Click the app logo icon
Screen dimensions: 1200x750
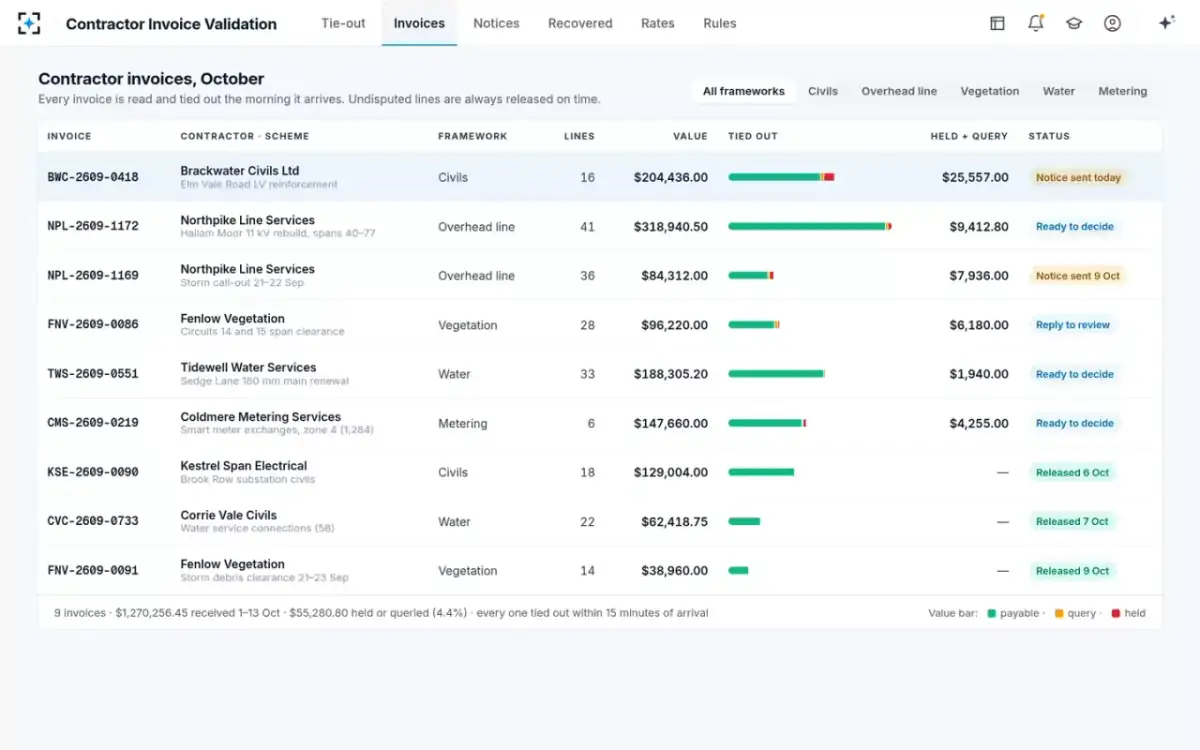(x=29, y=23)
